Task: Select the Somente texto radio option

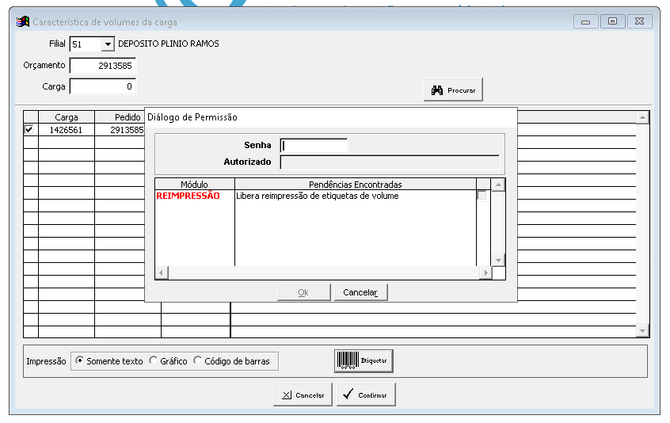Action: pos(80,361)
